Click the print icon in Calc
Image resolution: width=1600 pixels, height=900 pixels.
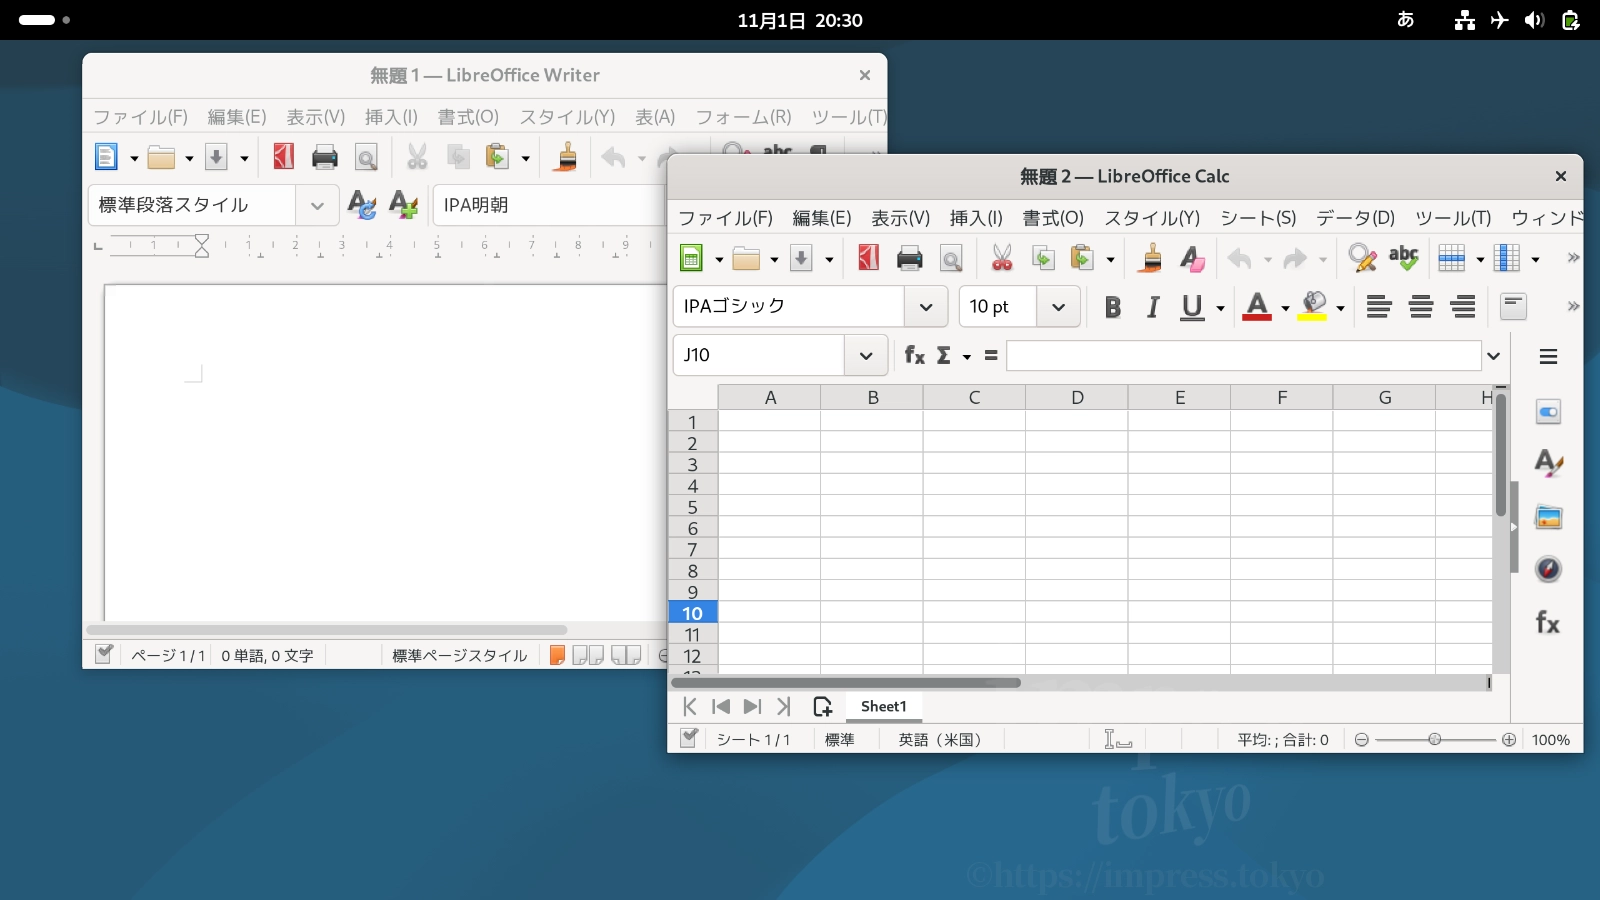[910, 259]
